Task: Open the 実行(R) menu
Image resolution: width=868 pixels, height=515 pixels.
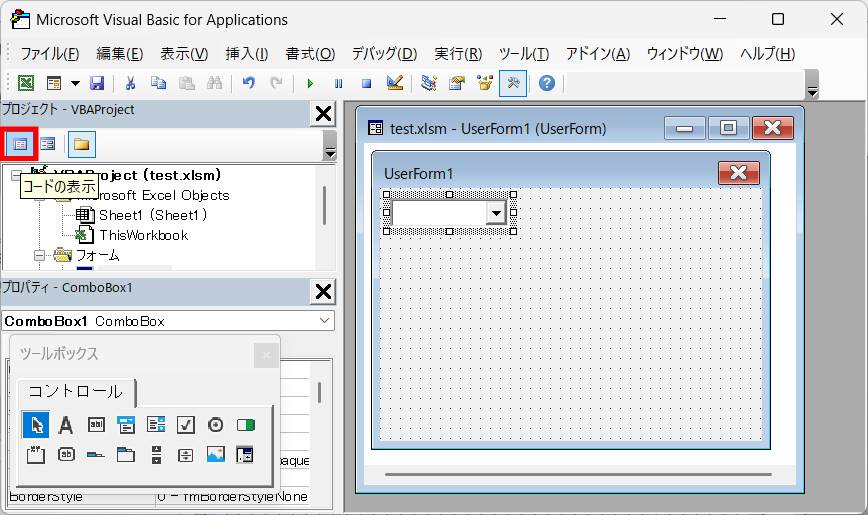Action: pos(458,54)
